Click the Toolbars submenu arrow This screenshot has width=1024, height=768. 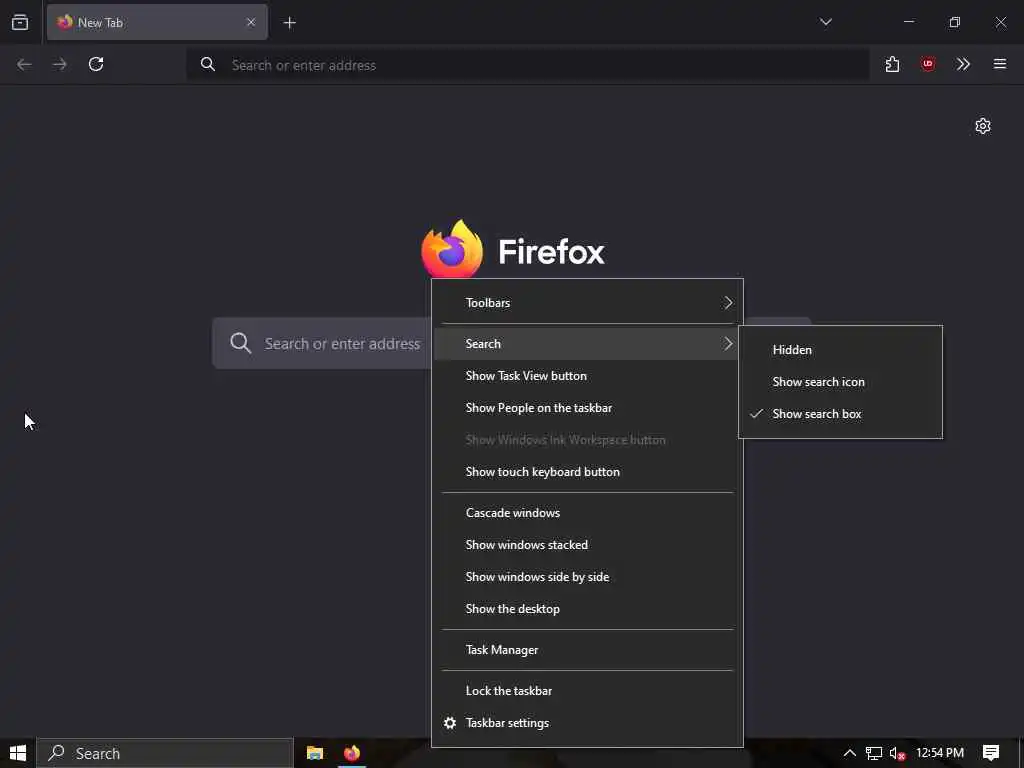[x=728, y=302]
